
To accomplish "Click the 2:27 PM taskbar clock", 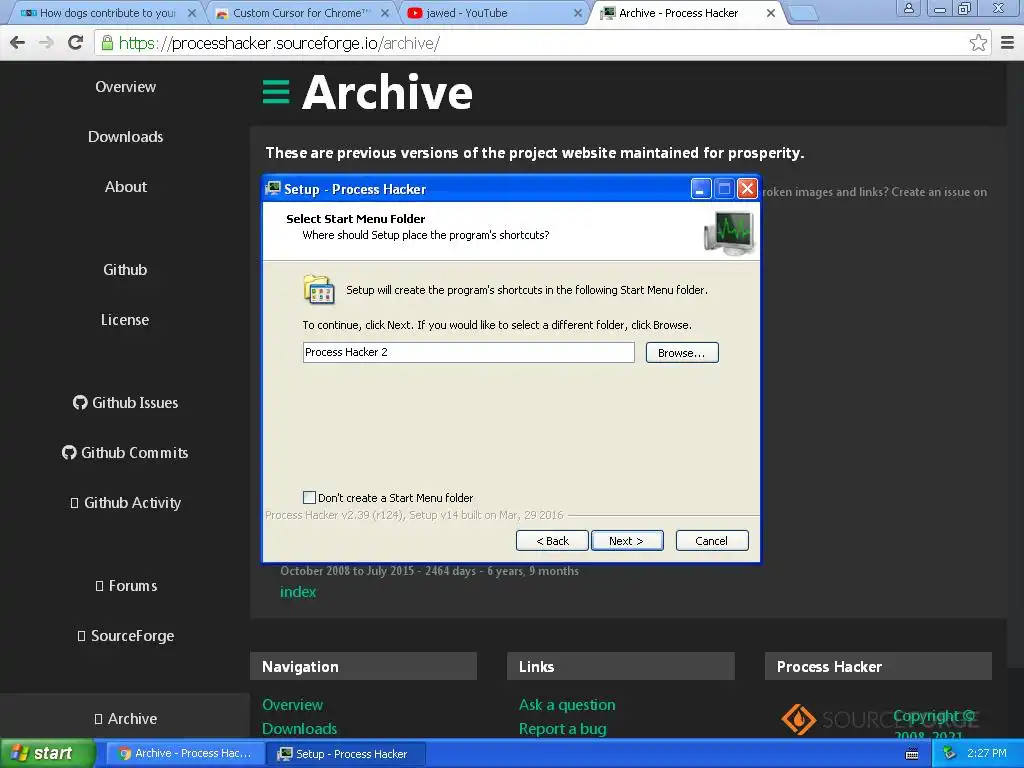I will [x=986, y=754].
